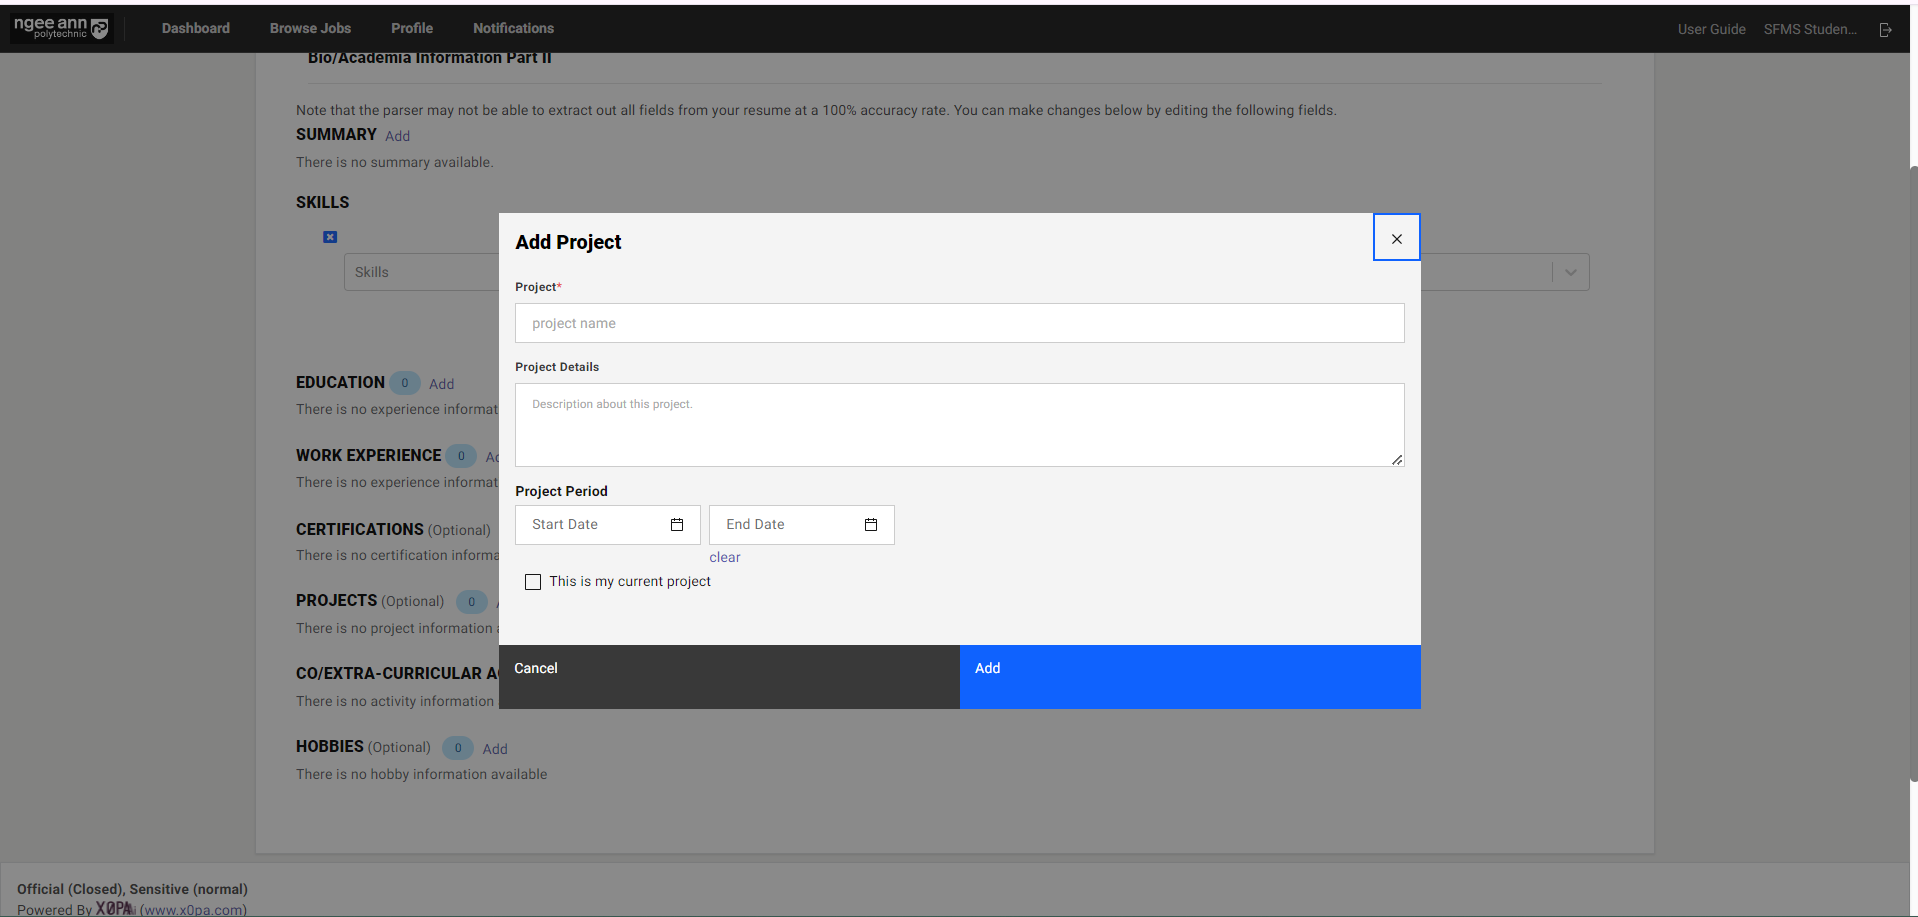Check 'This is my current project'
Screen dimensions: 1918x917
tap(533, 582)
